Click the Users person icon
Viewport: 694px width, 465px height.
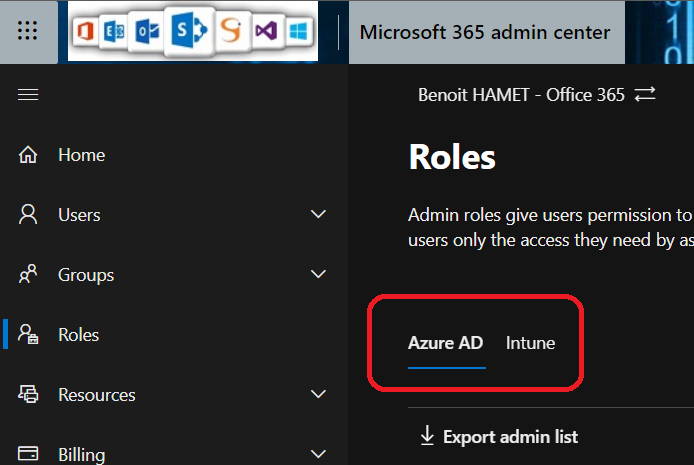click(28, 215)
